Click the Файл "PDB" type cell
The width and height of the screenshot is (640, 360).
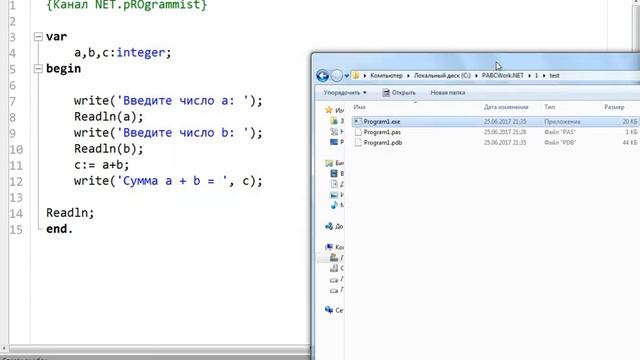point(560,143)
